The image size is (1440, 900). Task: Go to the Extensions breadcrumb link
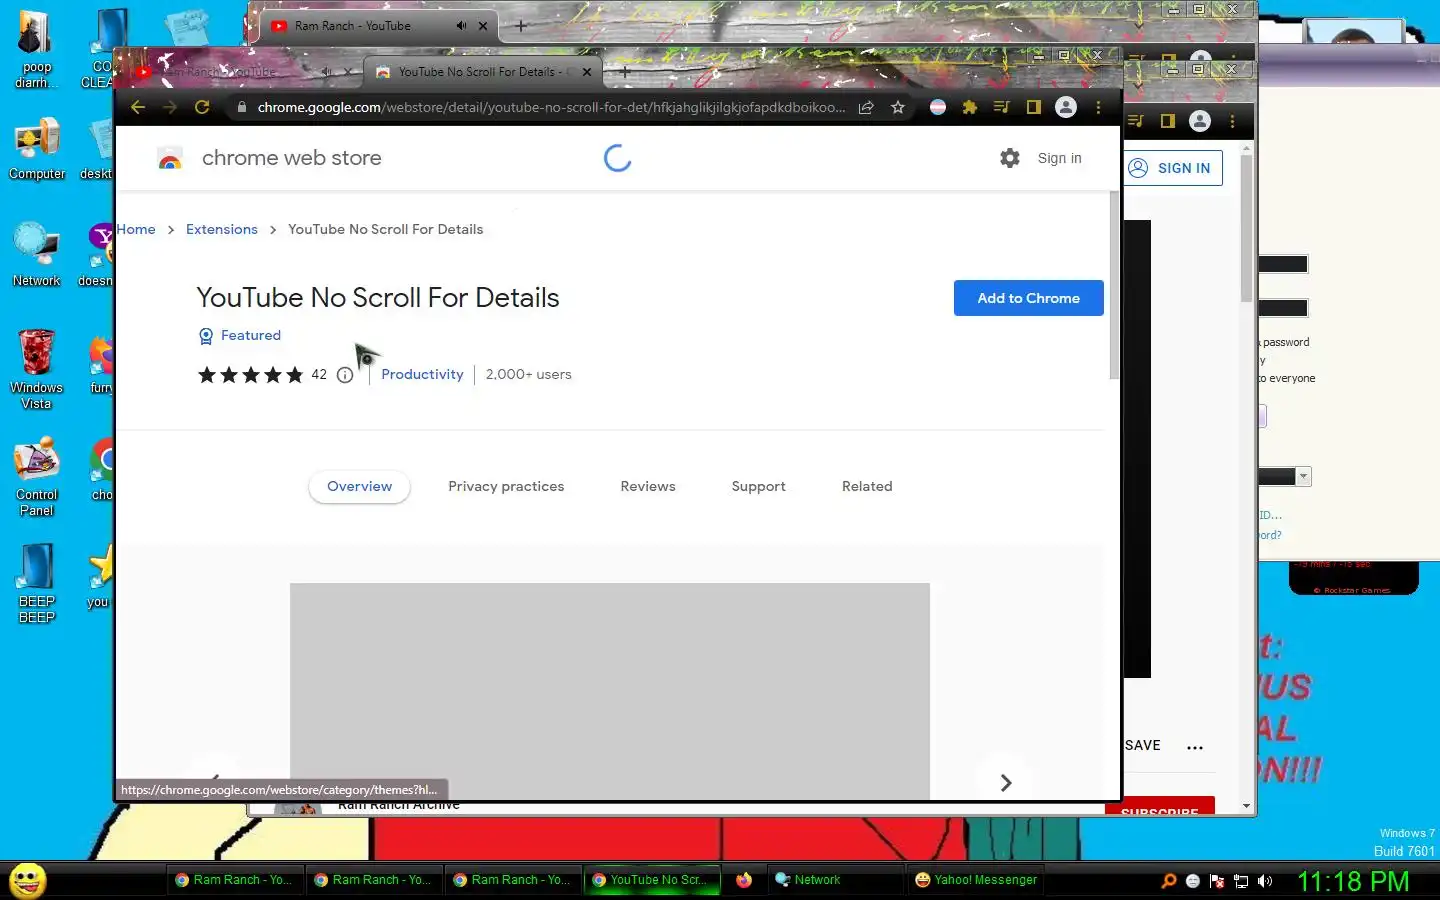(x=222, y=229)
